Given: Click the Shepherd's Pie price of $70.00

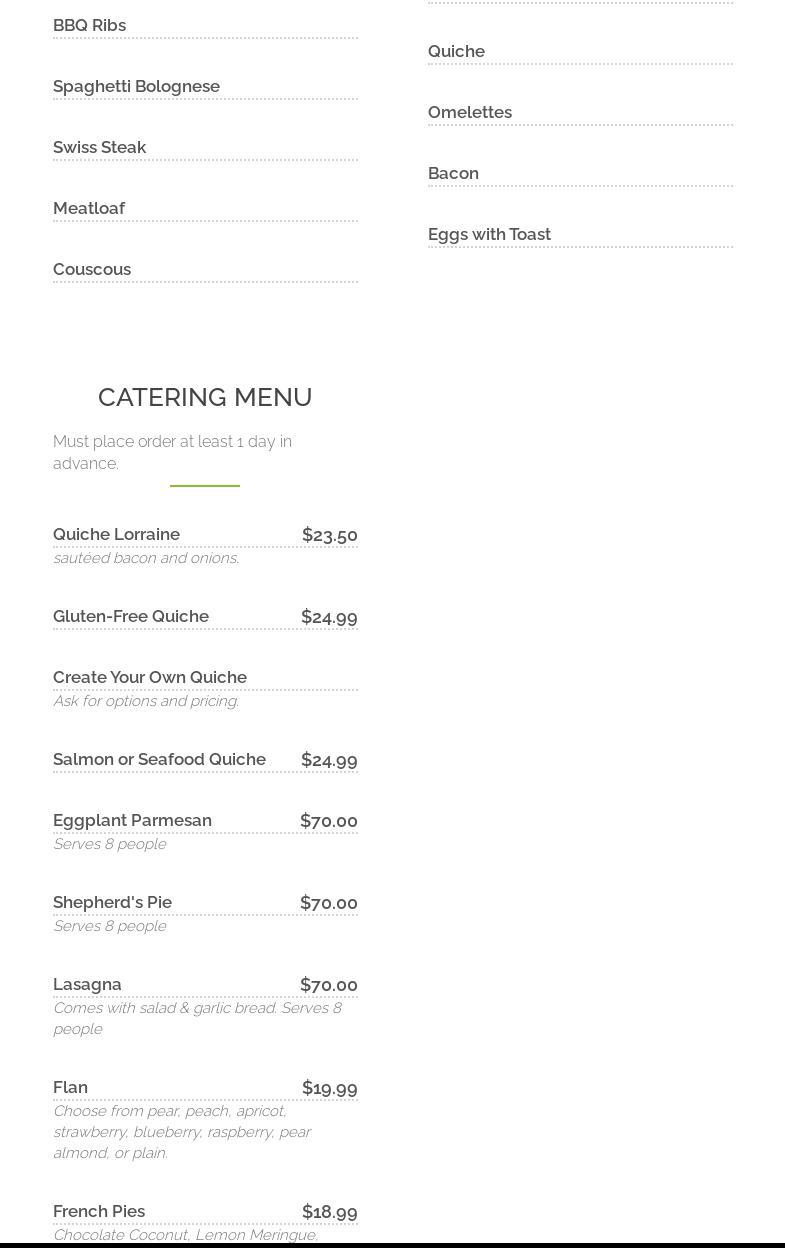Looking at the screenshot, I should pyautogui.click(x=329, y=903).
